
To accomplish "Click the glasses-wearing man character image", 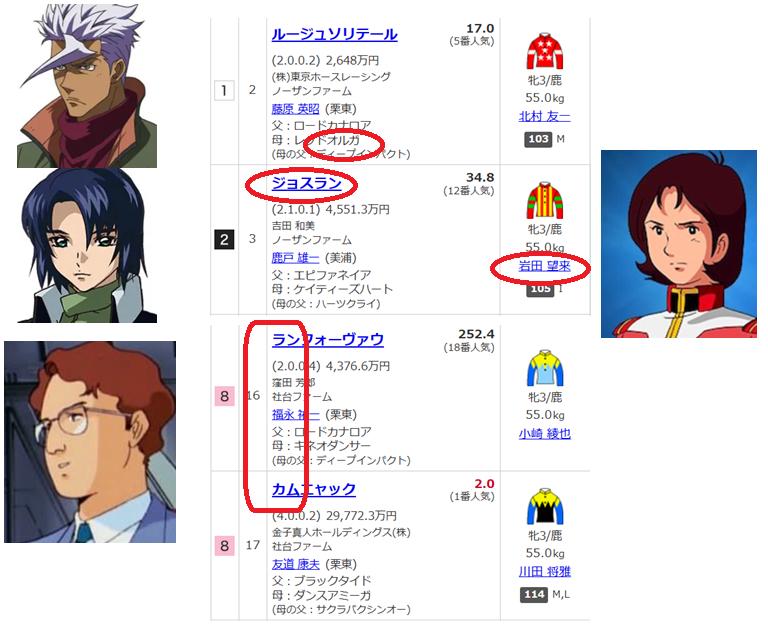I will point(90,442).
